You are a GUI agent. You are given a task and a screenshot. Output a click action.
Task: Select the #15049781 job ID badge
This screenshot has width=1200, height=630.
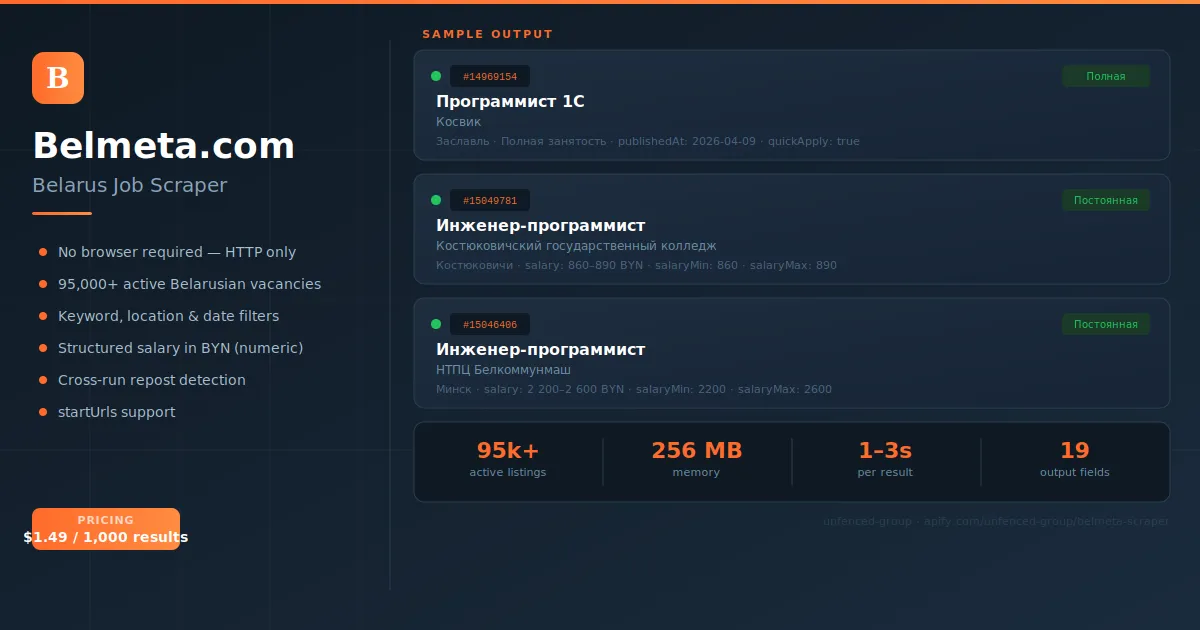(x=490, y=201)
